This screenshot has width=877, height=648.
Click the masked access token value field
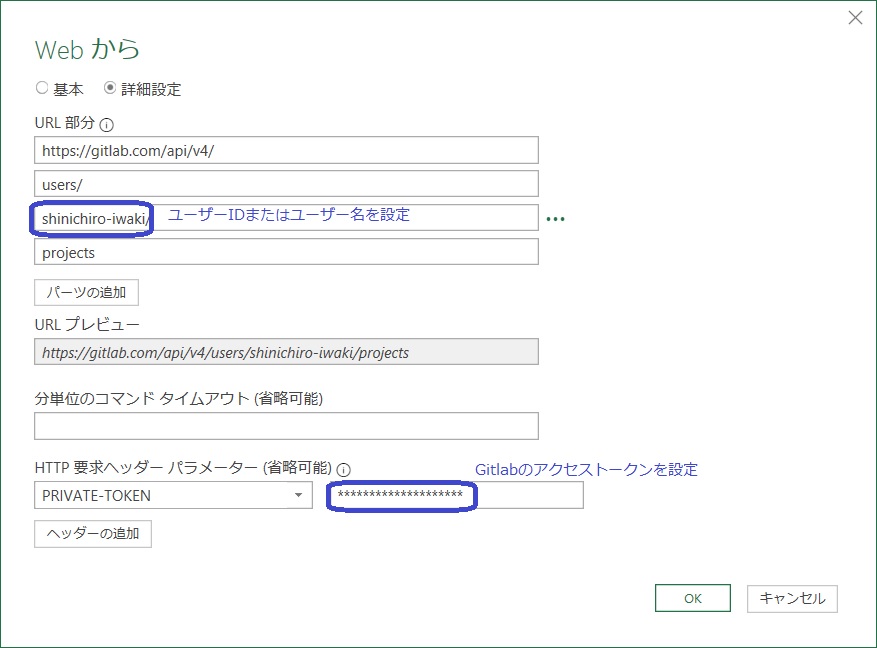(455, 496)
